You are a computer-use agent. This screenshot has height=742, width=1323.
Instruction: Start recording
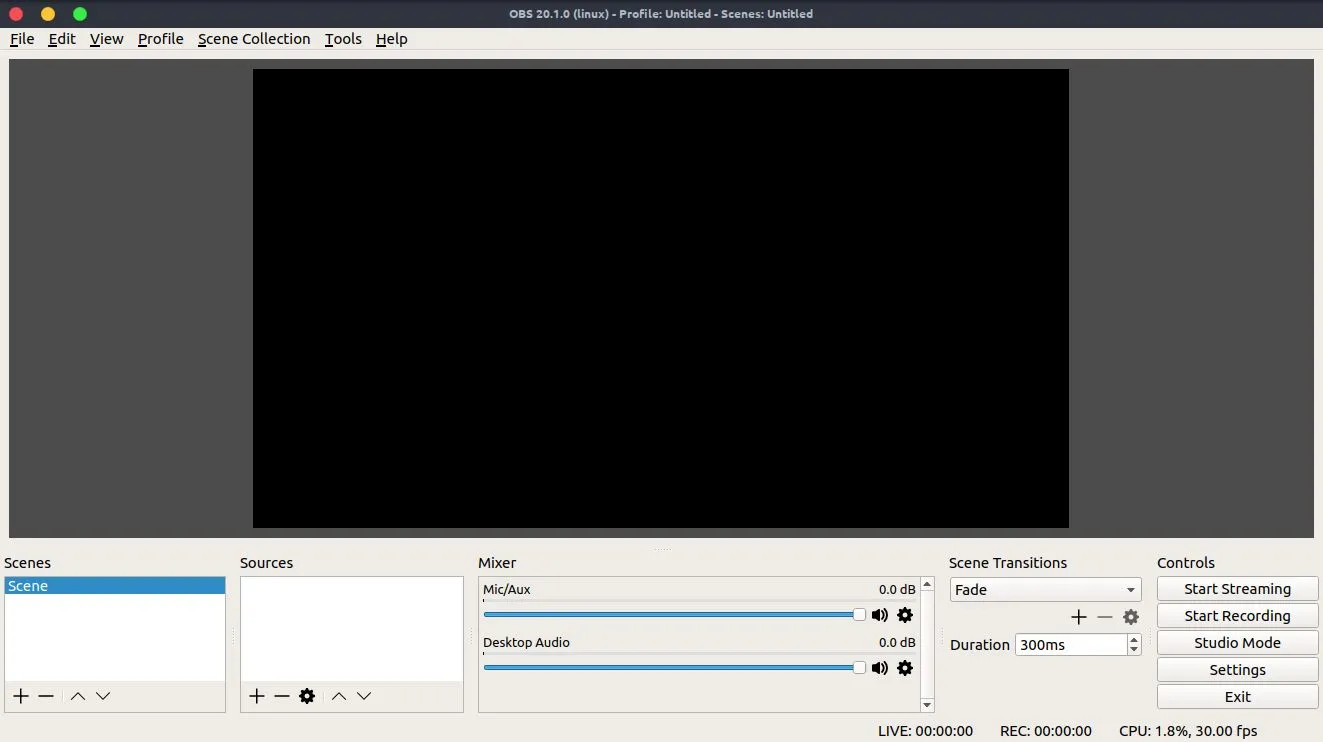[1237, 615]
